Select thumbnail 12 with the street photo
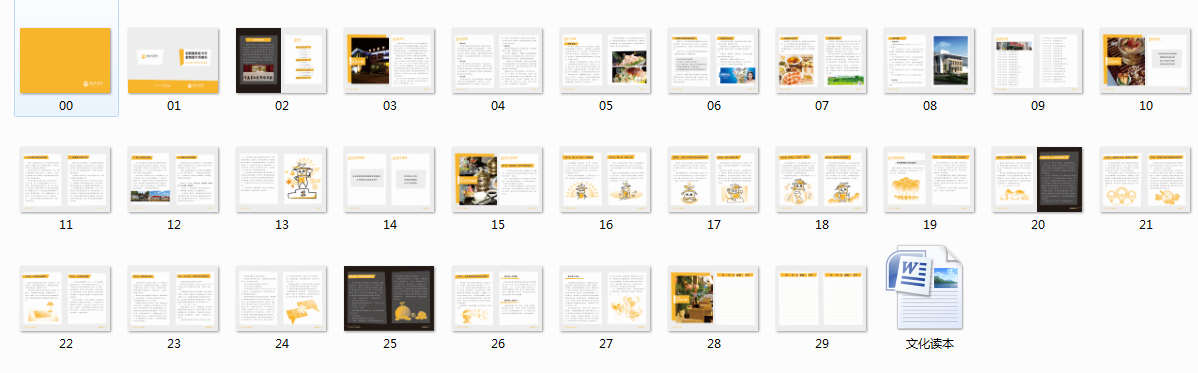Image resolution: width=1198 pixels, height=373 pixels. [173, 180]
